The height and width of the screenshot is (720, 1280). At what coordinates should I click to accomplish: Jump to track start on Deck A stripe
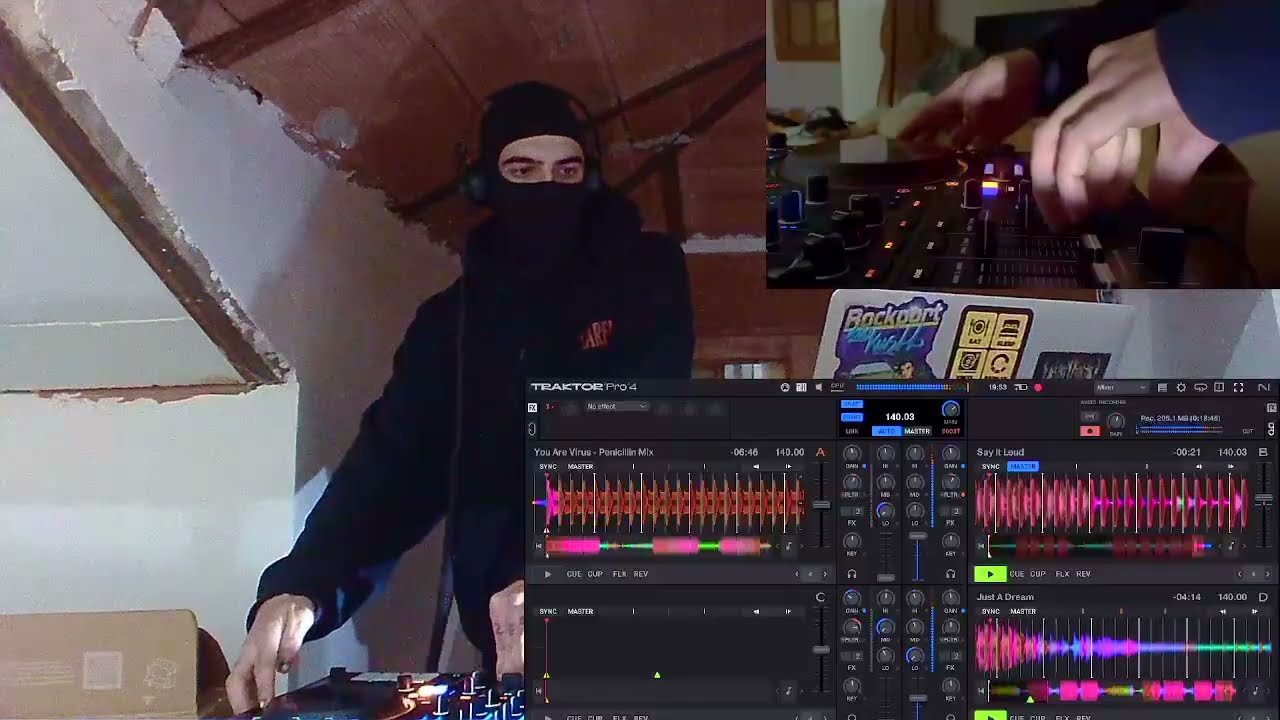click(x=539, y=546)
